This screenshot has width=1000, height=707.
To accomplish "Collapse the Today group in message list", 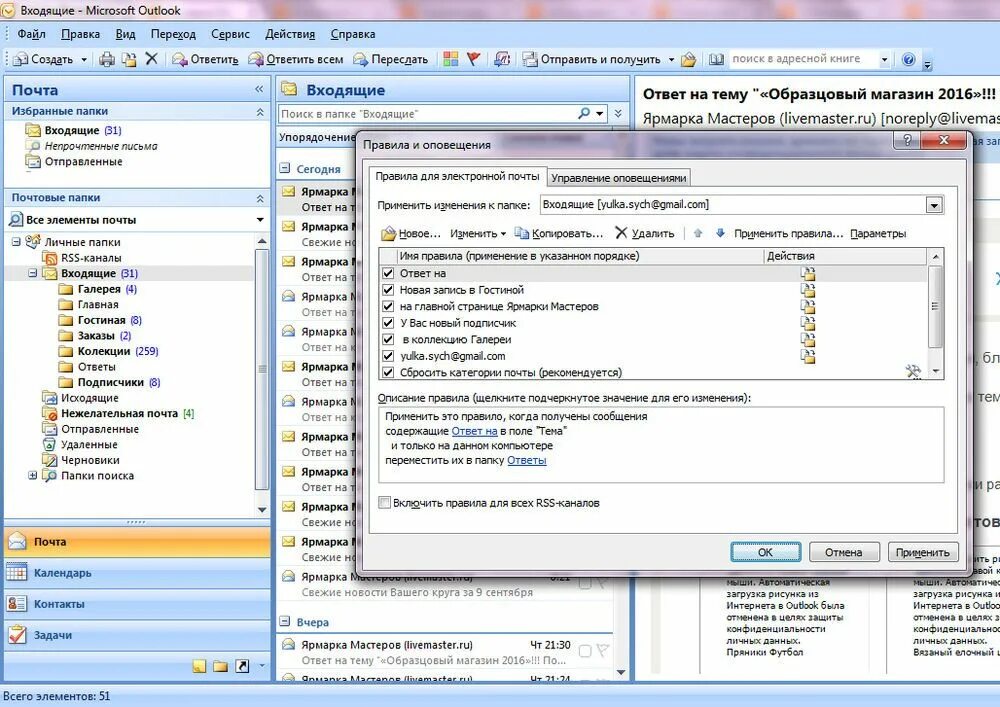I will click(x=285, y=169).
